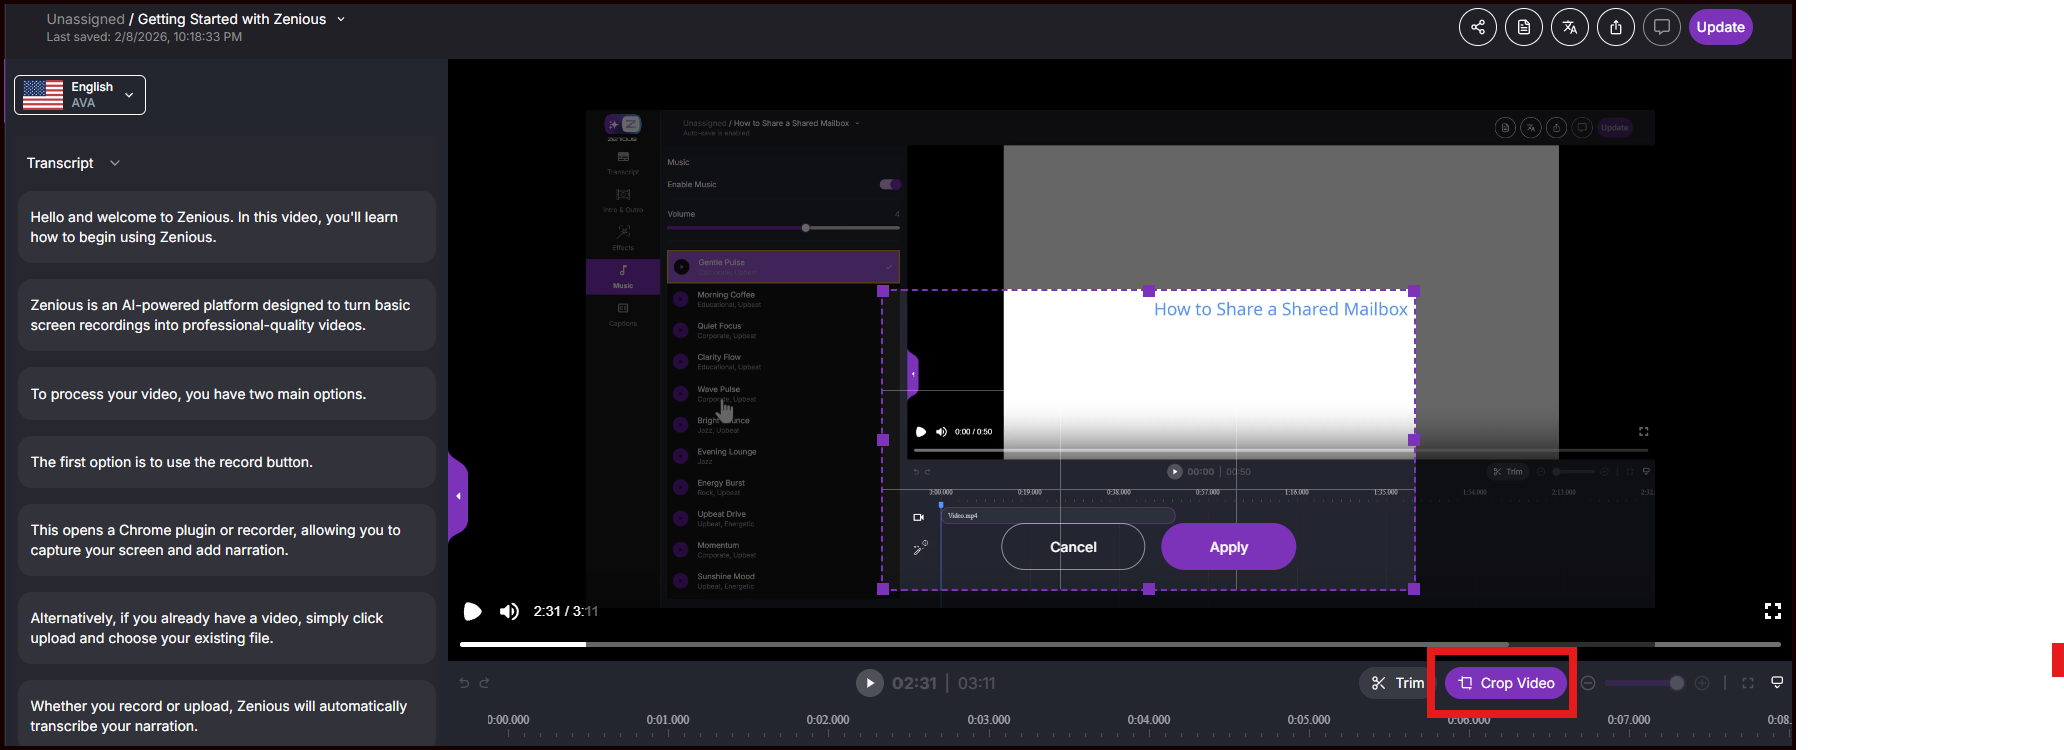Open the comments speech bubble icon
Screen dimensions: 2064x750
(x=1661, y=27)
